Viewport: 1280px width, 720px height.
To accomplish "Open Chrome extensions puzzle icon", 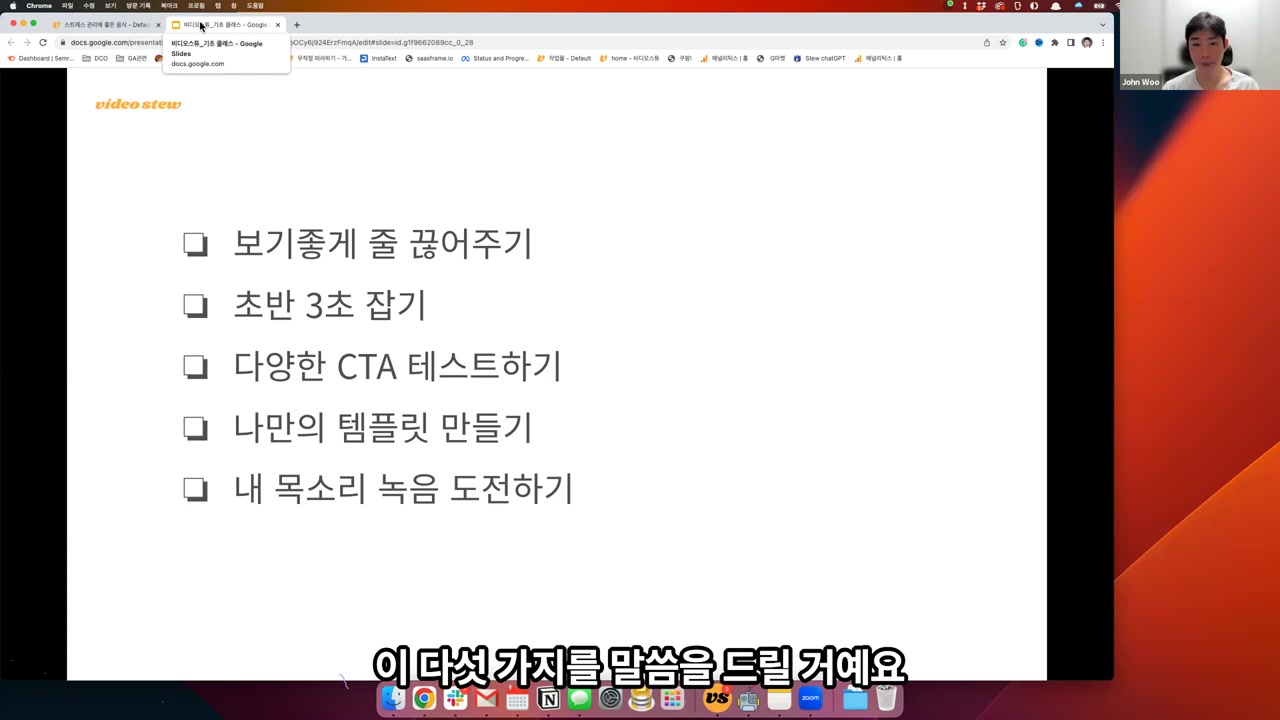I will [1055, 43].
